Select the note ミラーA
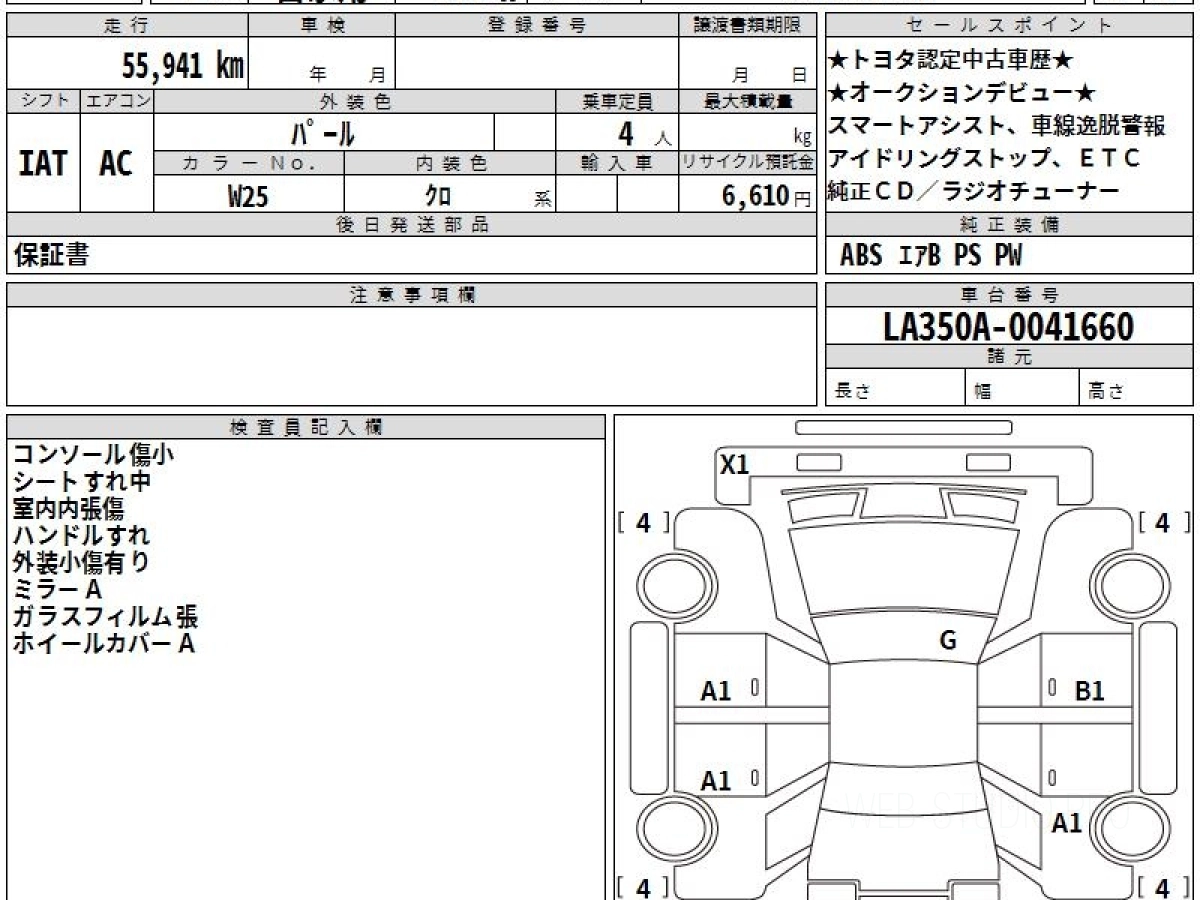1200x900 pixels. (57, 590)
